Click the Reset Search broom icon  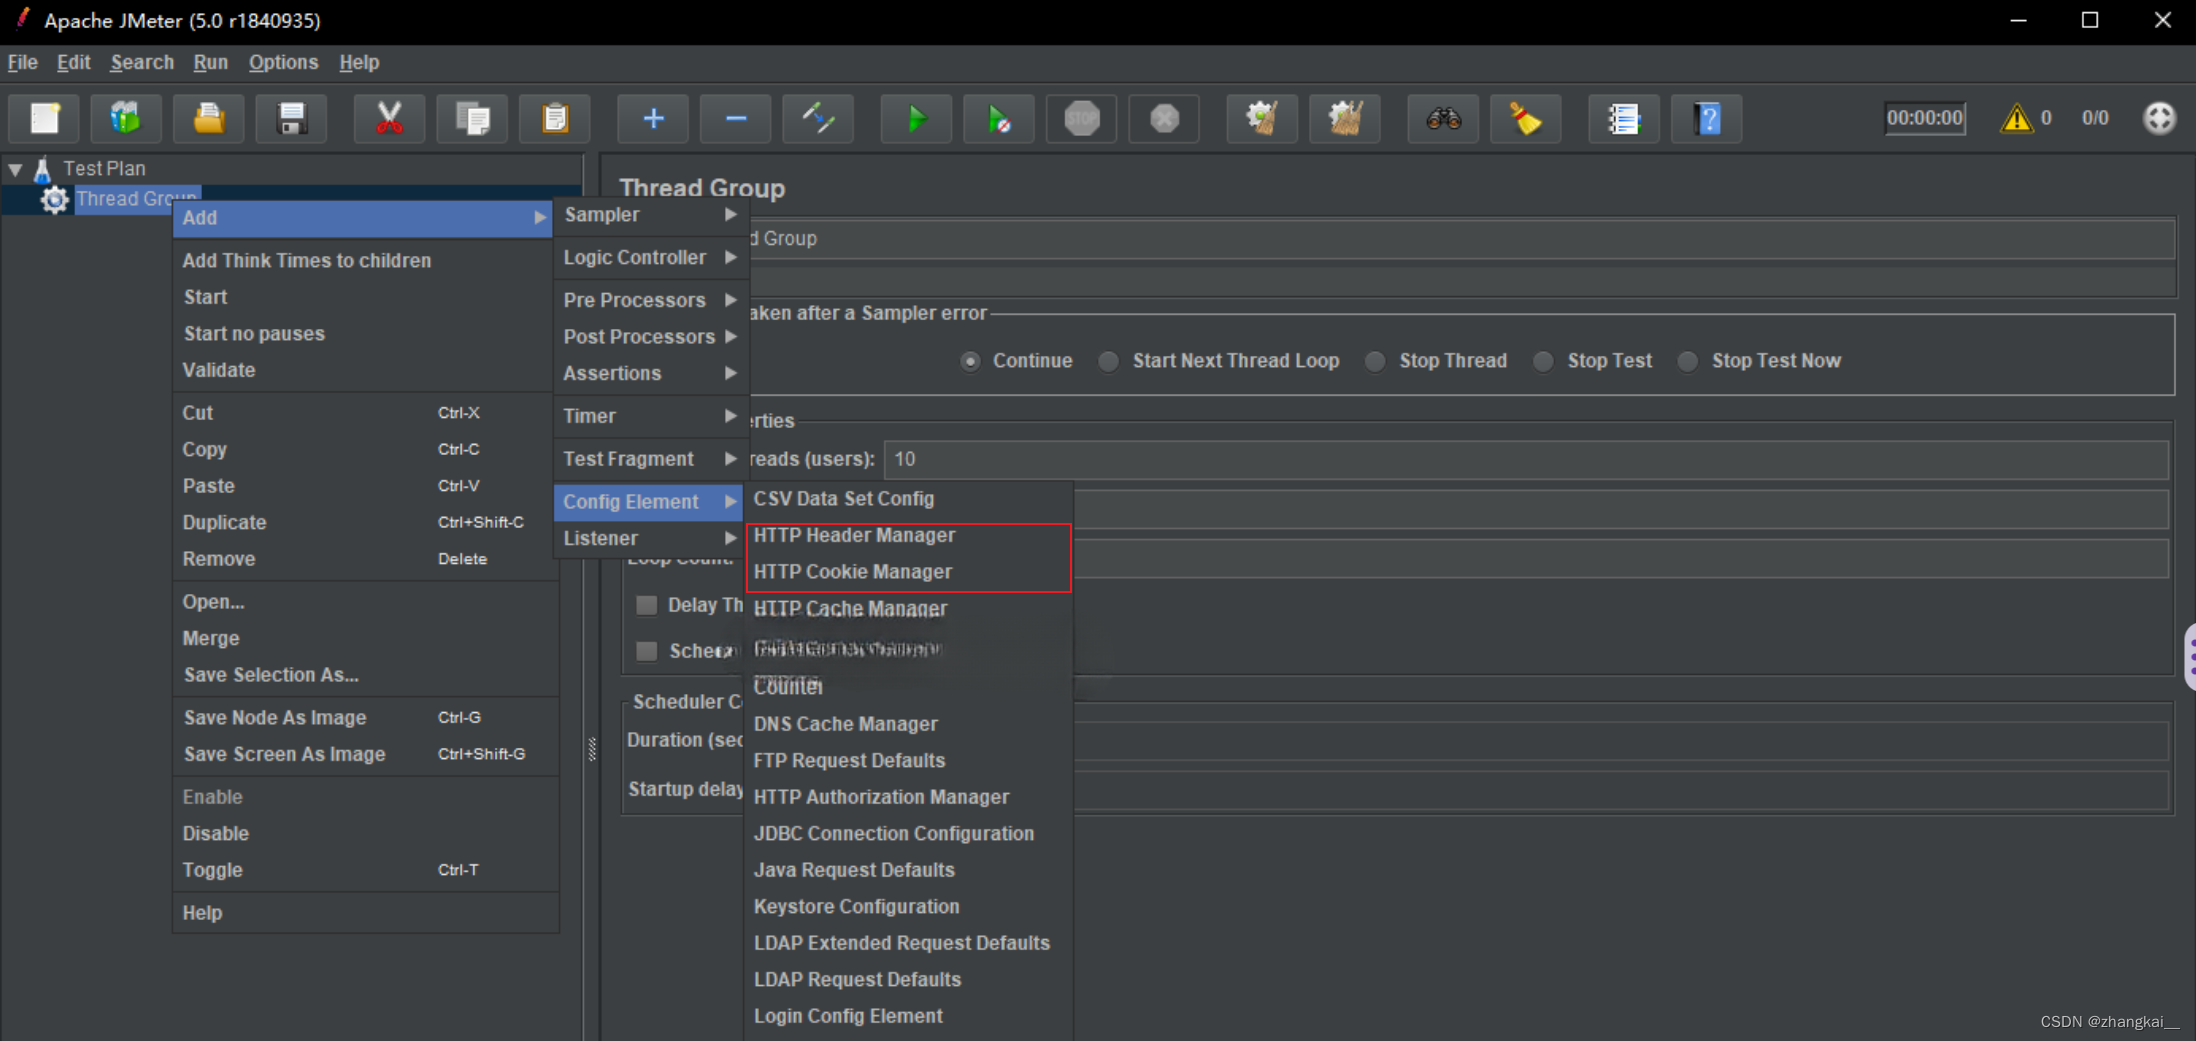tap(1526, 119)
